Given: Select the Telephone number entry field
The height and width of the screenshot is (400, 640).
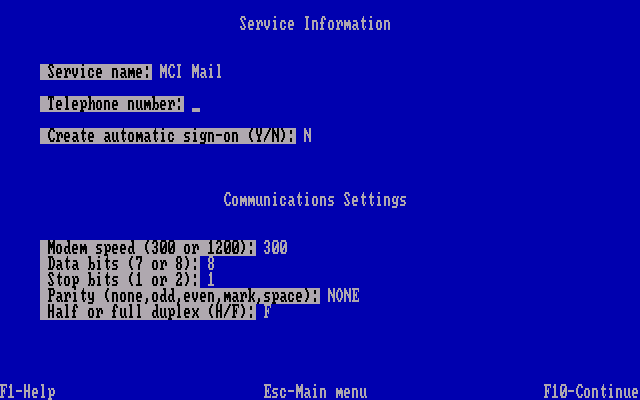Looking at the screenshot, I should 196,104.
